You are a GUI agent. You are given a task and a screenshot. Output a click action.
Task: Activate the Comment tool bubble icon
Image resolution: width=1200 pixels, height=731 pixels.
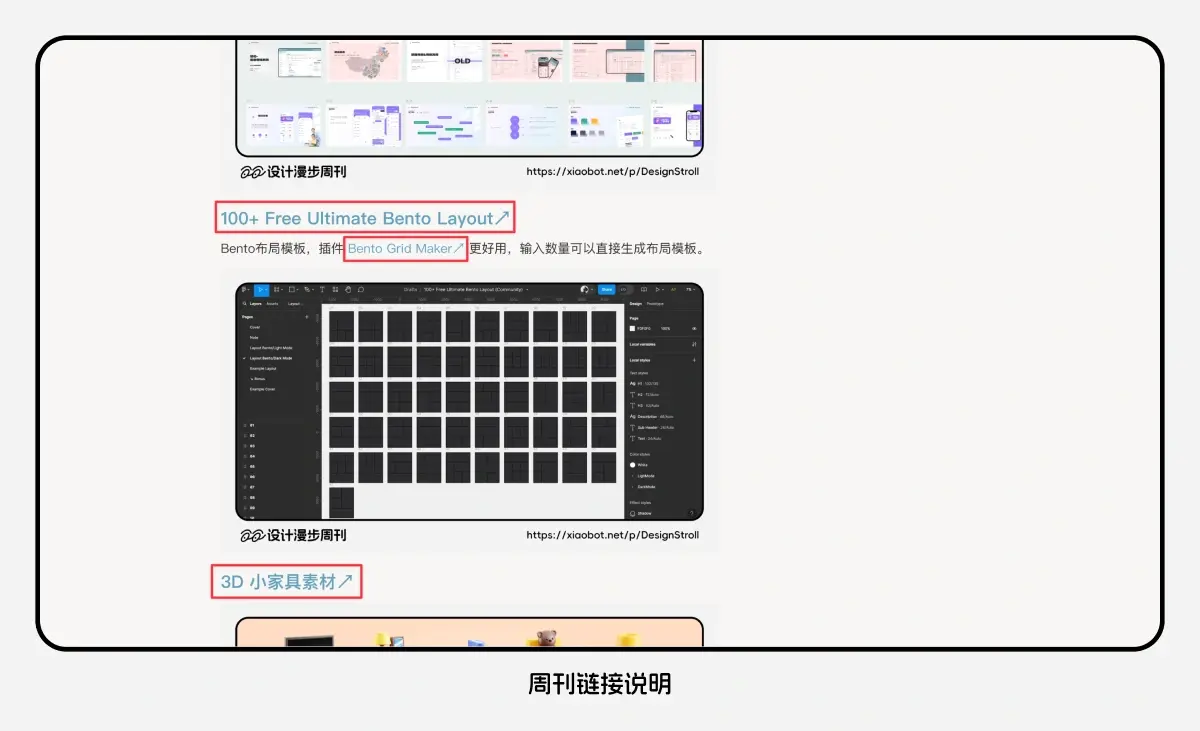point(360,289)
